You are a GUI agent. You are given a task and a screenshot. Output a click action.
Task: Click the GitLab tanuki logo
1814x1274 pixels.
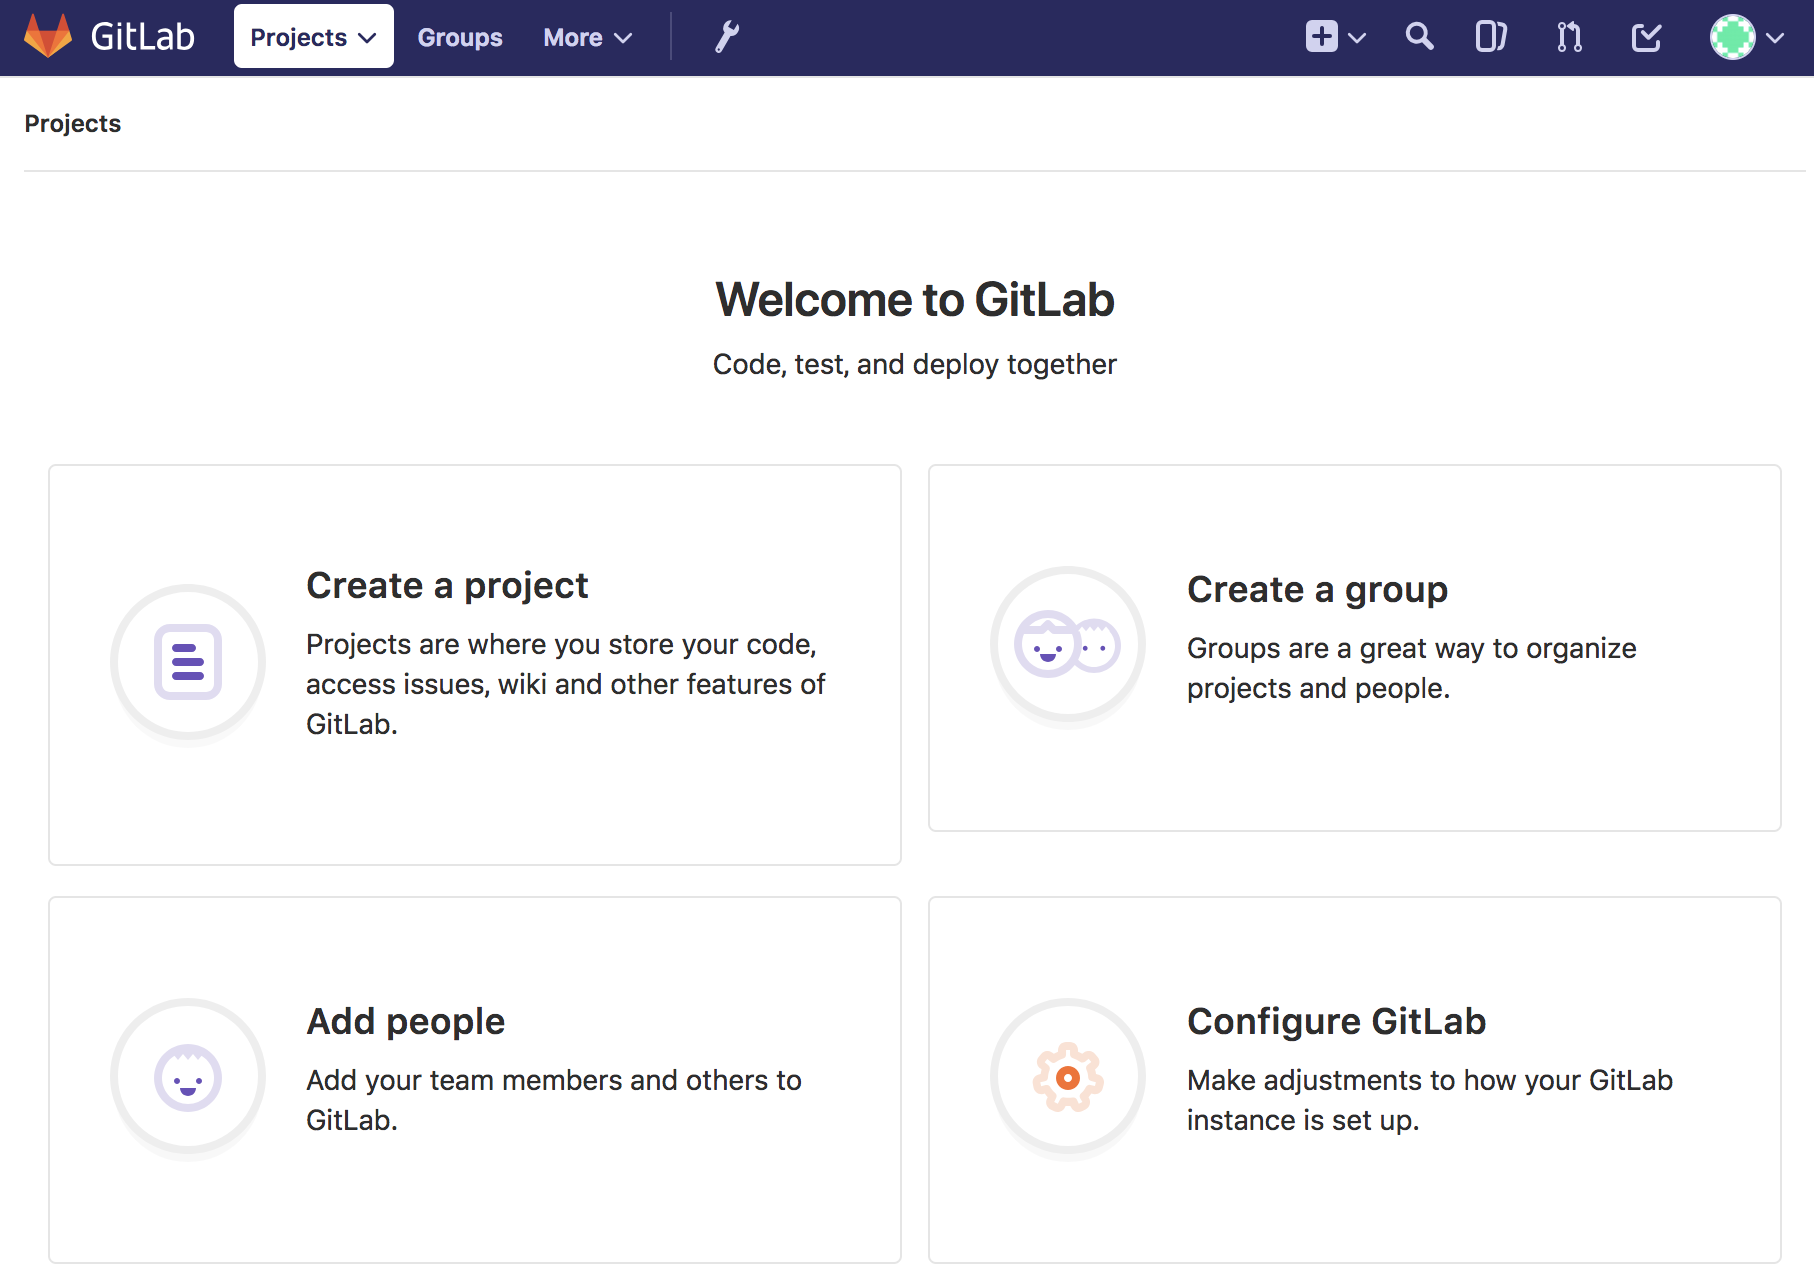point(48,36)
